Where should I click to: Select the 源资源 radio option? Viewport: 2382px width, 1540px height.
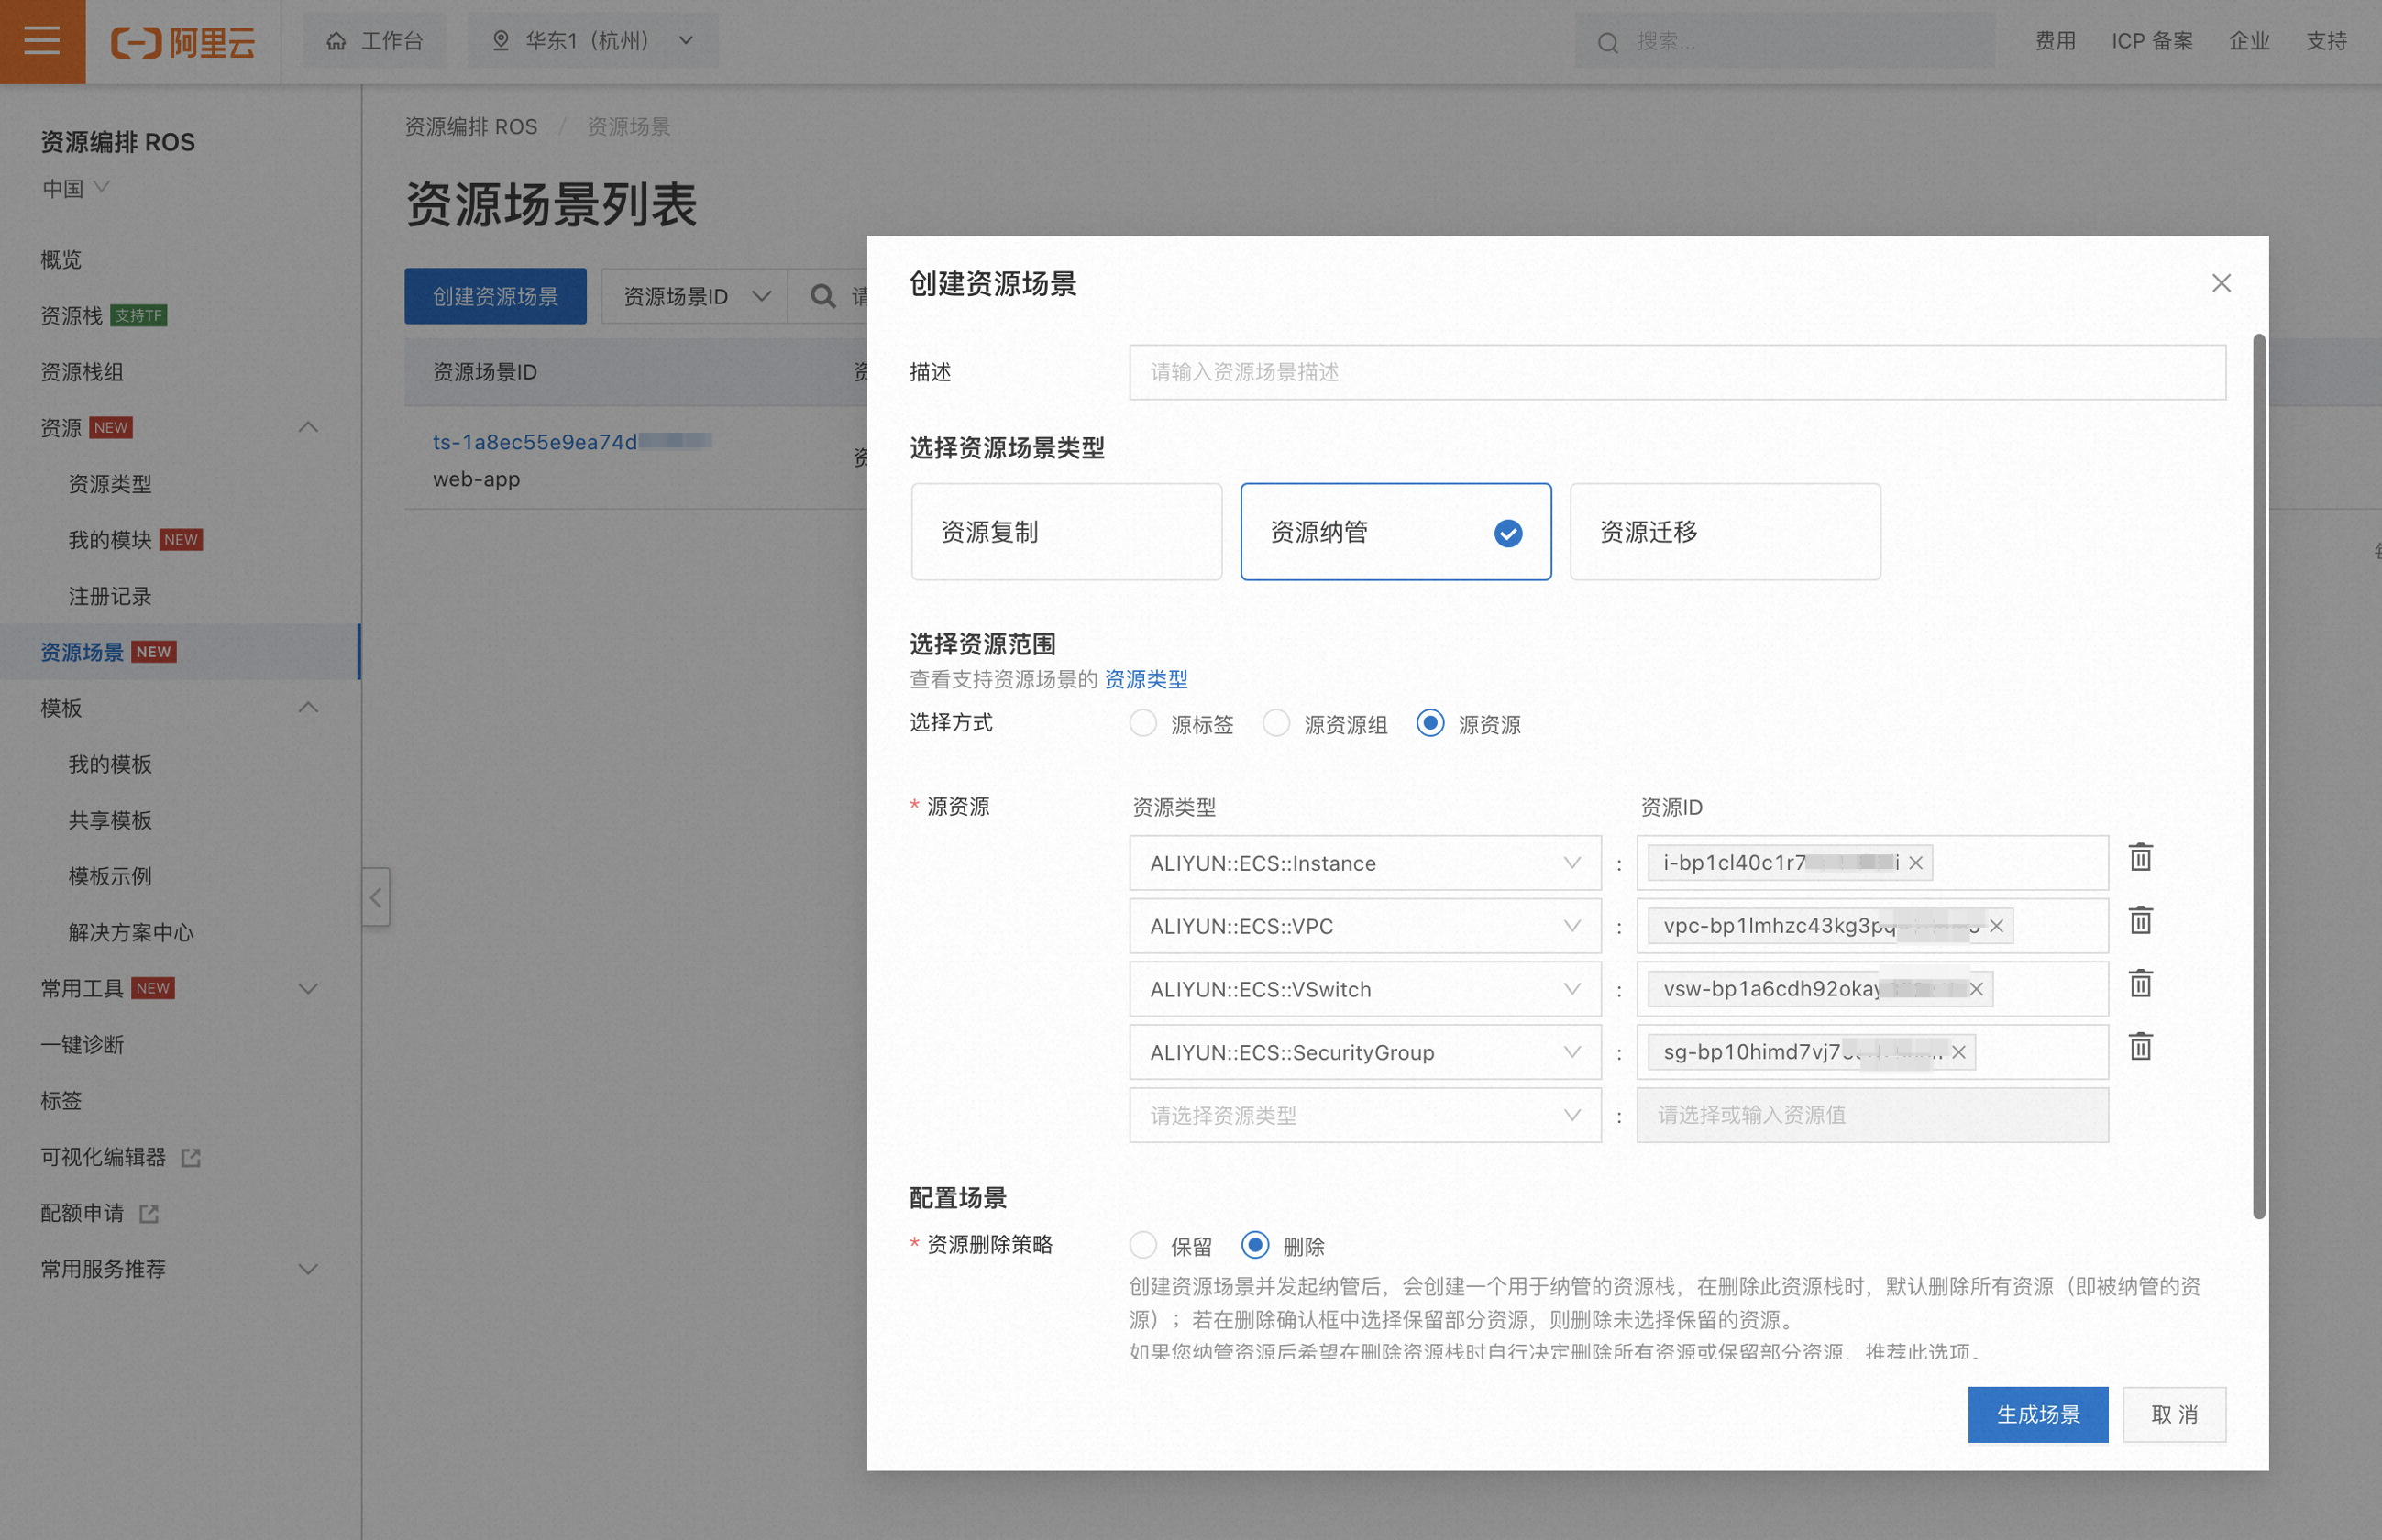pos(1430,723)
